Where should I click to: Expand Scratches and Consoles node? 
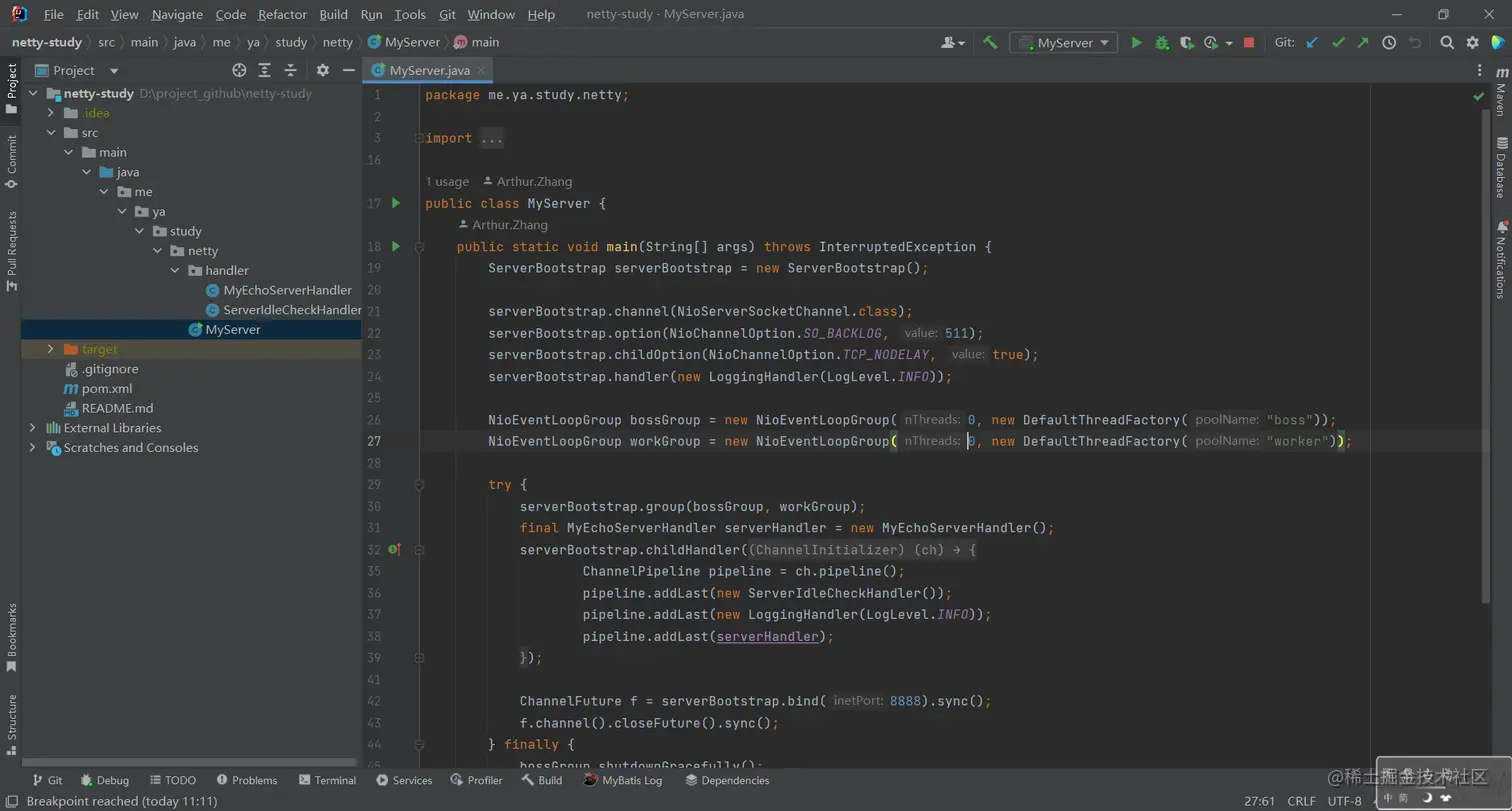(33, 448)
